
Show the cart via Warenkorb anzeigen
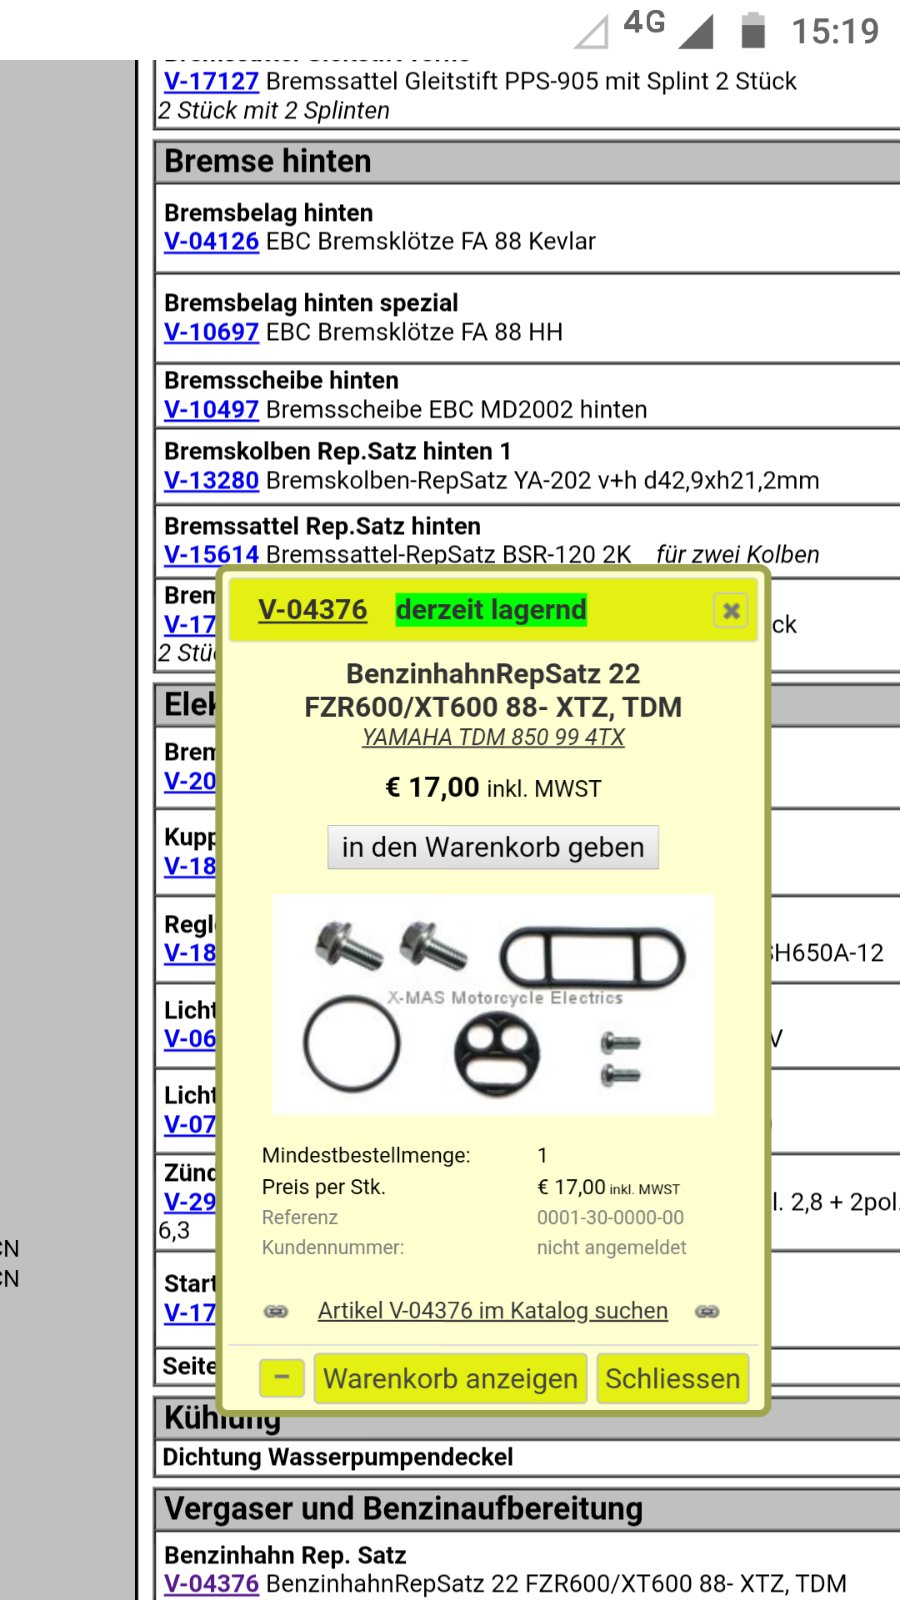(450, 1378)
